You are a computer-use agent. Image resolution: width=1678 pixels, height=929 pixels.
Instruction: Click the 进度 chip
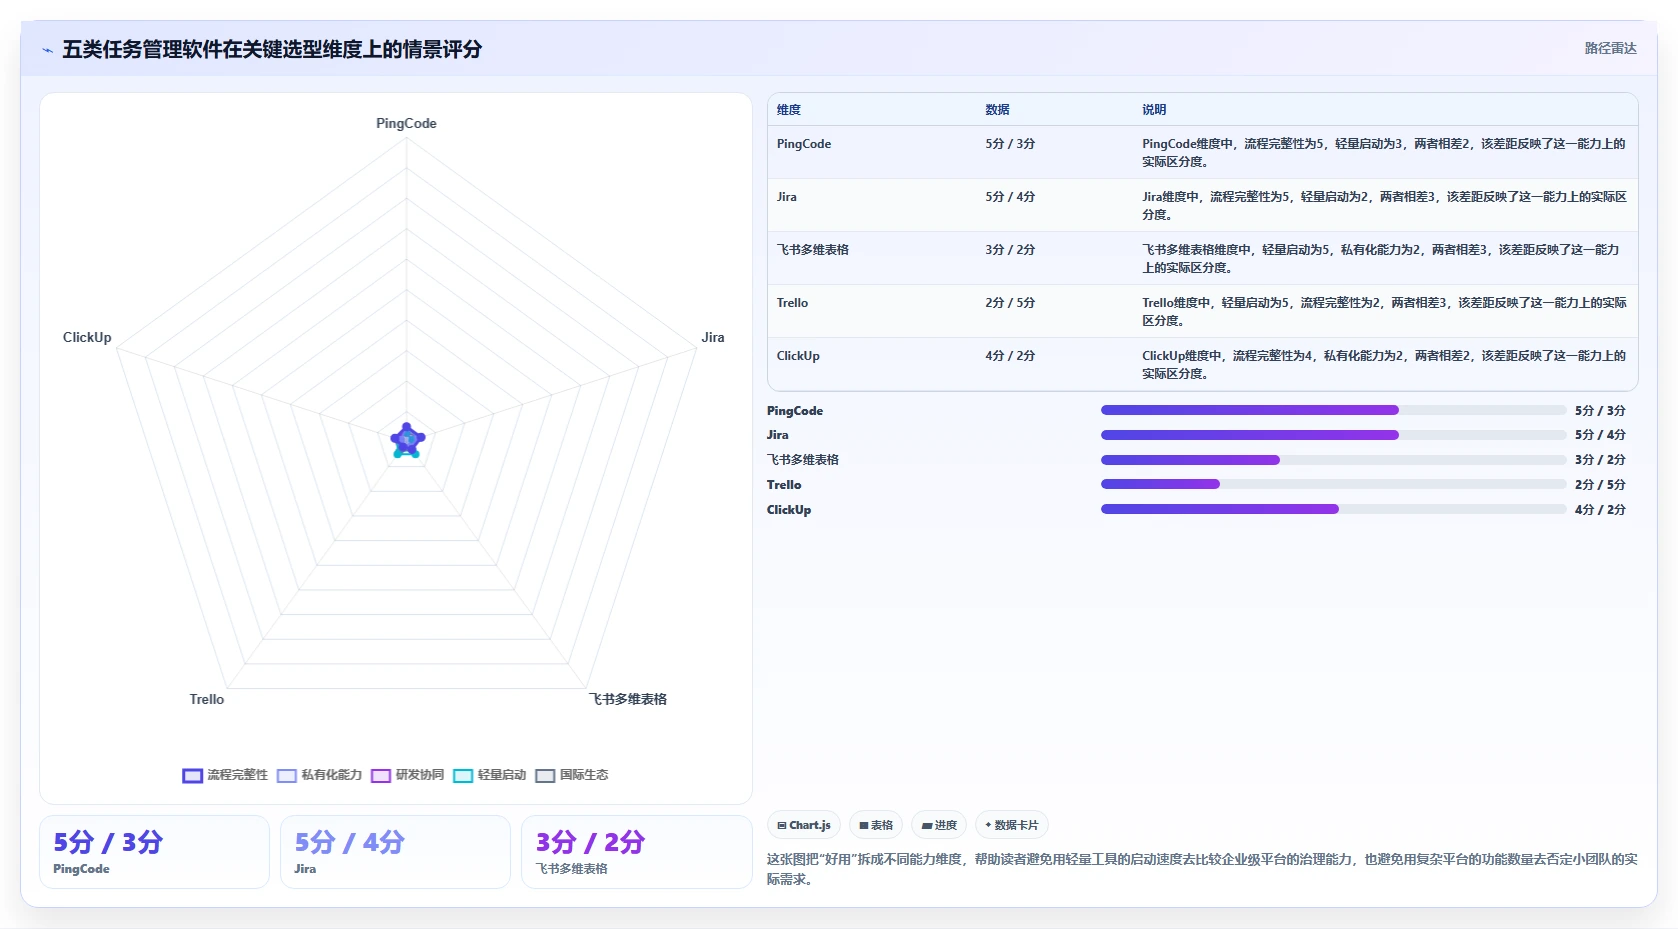point(939,825)
